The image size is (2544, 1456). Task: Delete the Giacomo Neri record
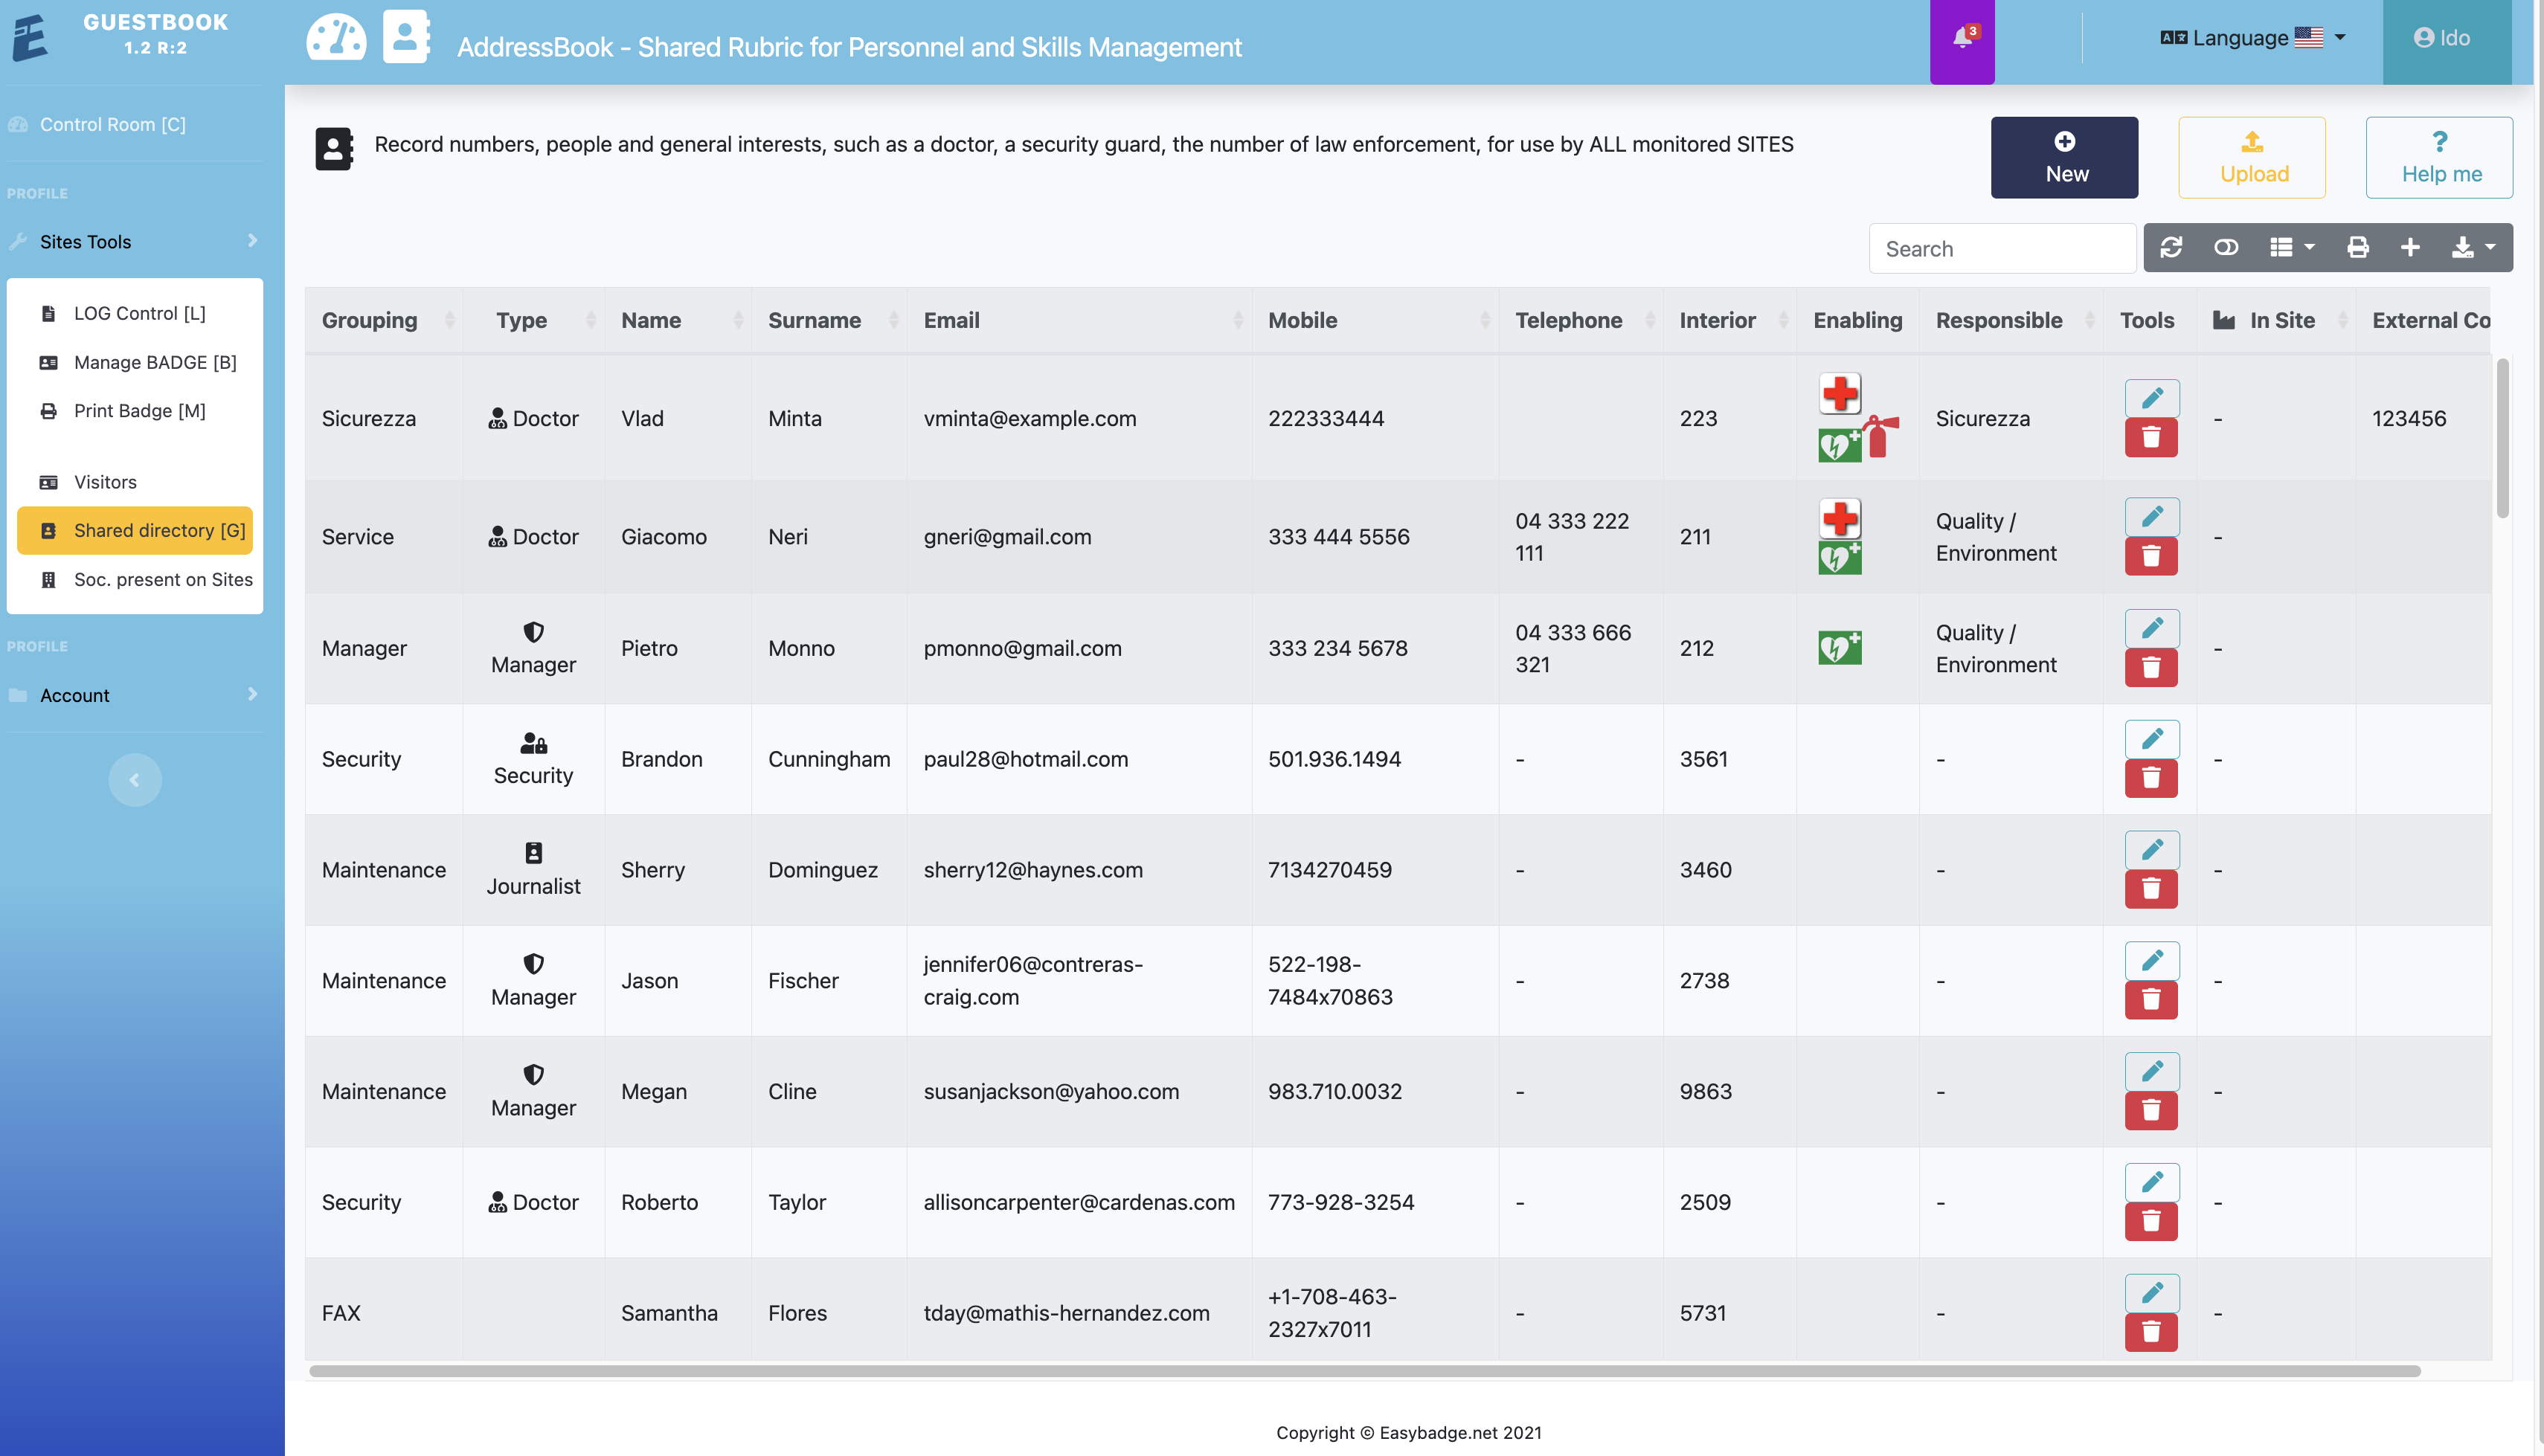tap(2151, 556)
